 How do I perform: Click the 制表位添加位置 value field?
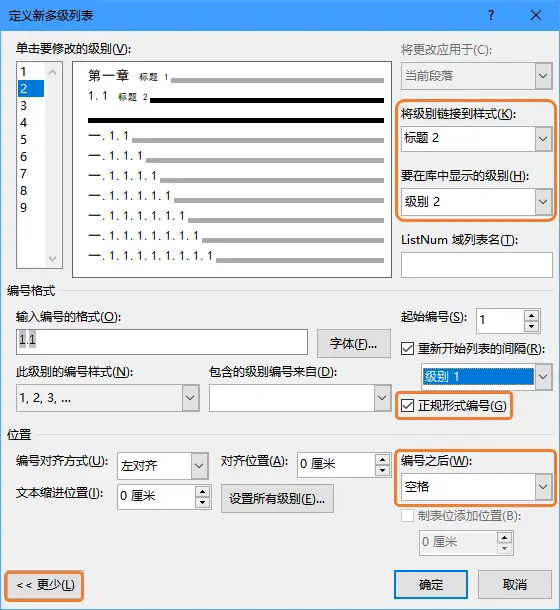tap(458, 542)
